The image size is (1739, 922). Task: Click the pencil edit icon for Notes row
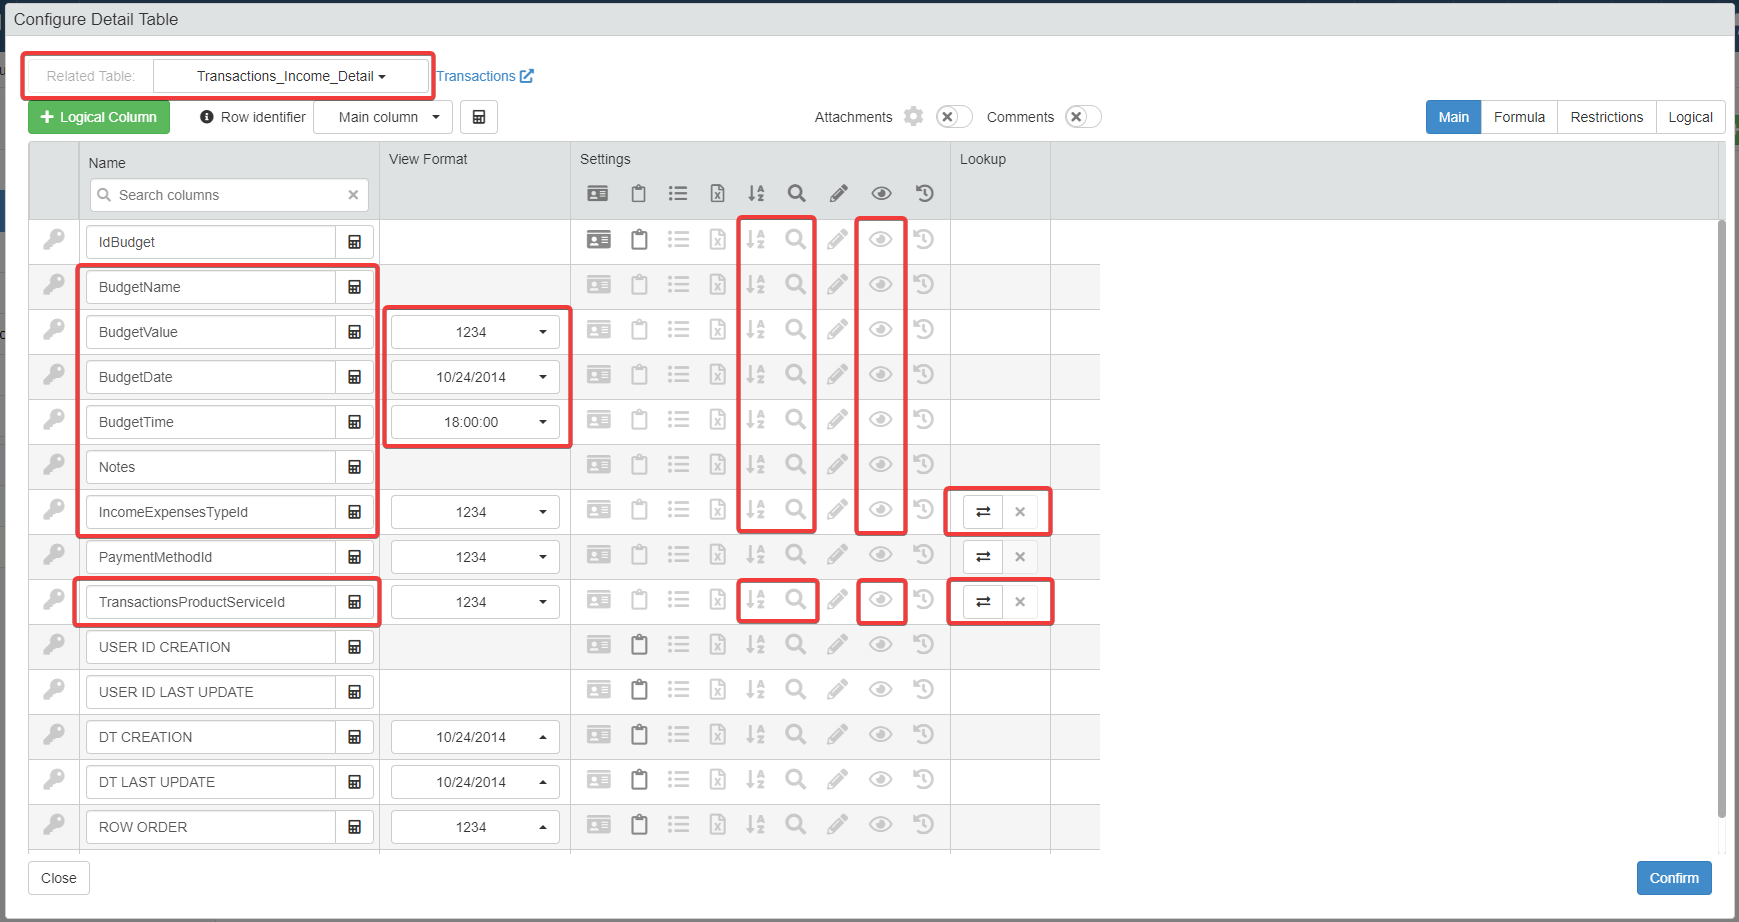point(838,464)
